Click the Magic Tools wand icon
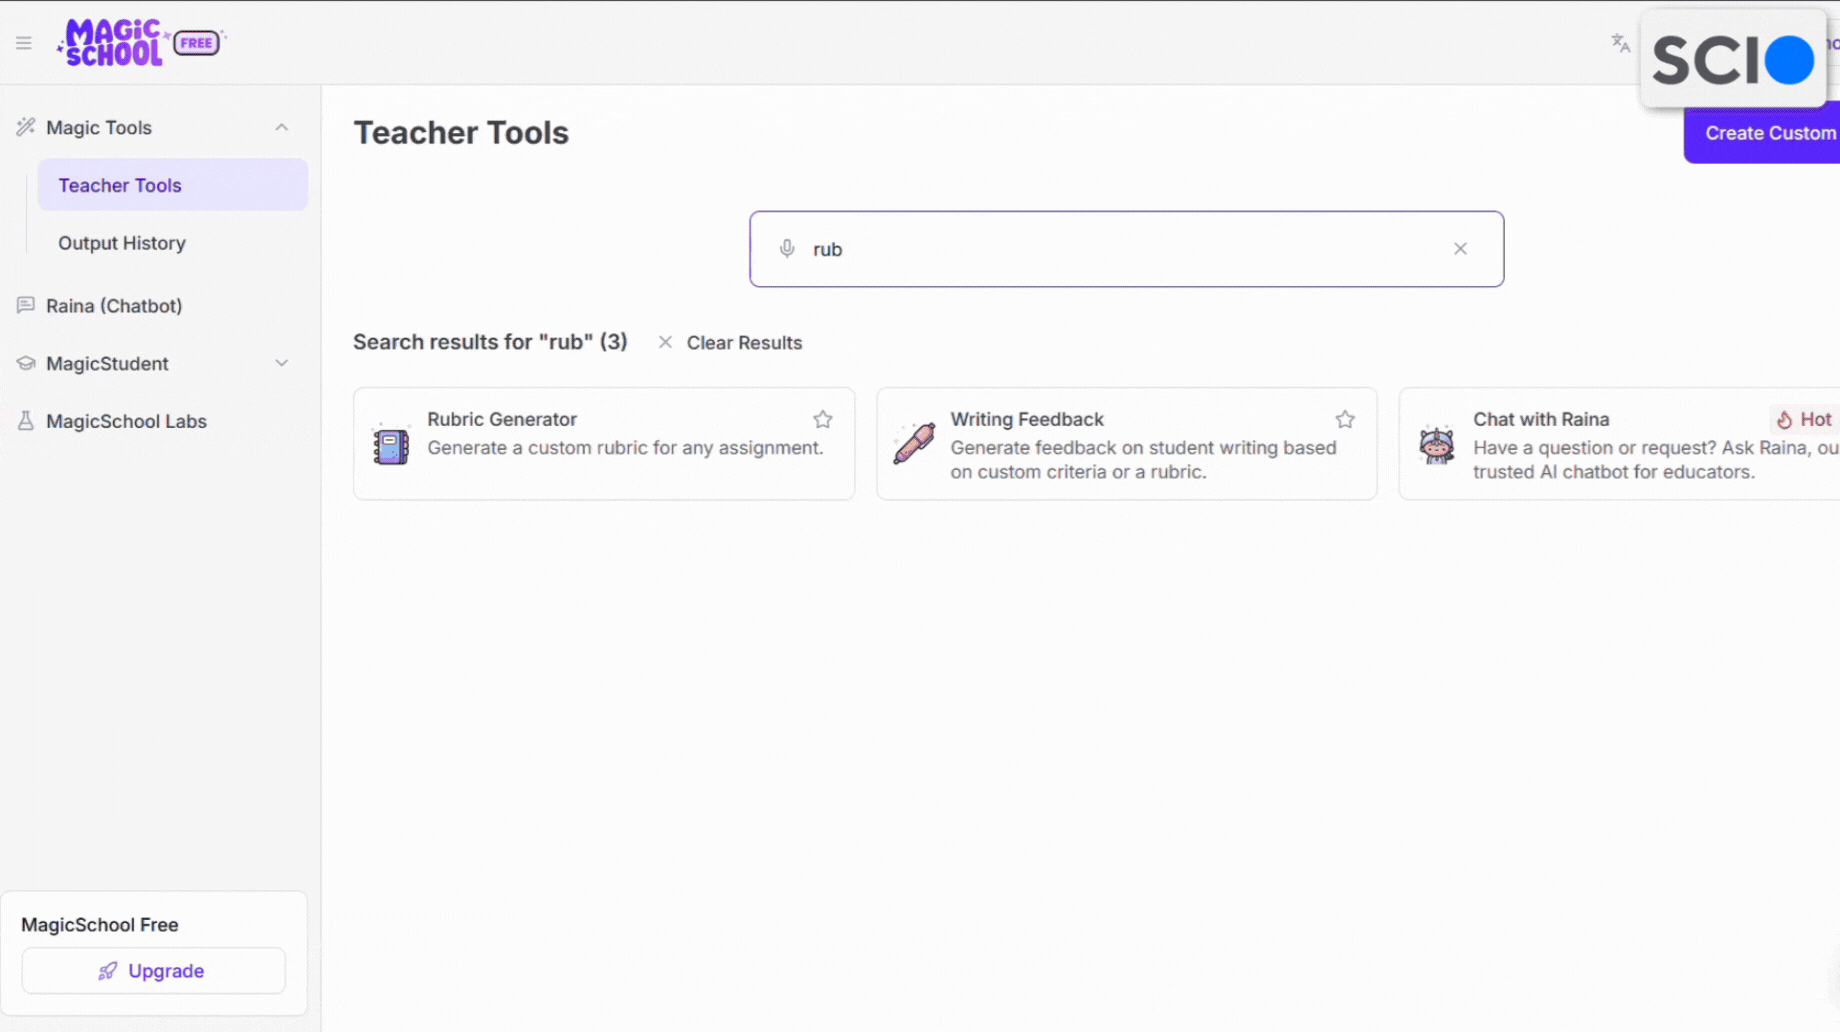This screenshot has height=1032, width=1840. [x=26, y=127]
